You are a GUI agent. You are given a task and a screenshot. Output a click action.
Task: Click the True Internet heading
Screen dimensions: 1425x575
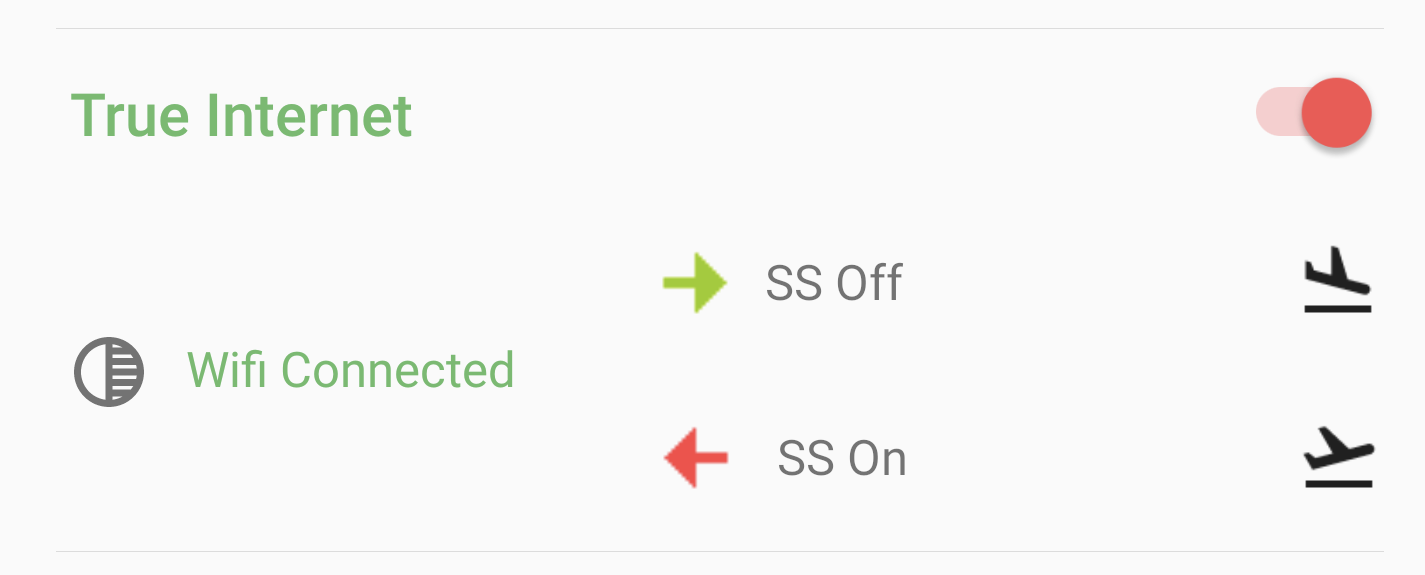point(241,115)
